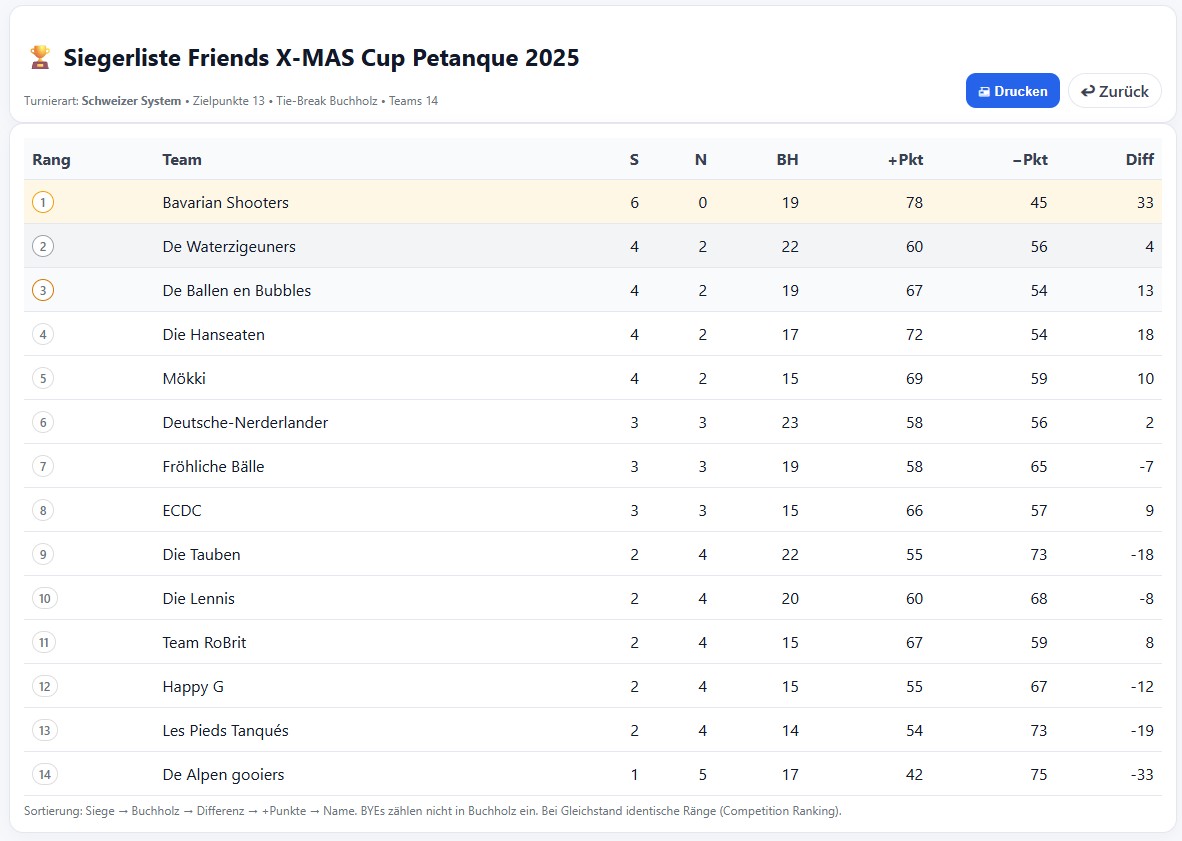The image size is (1182, 841).
Task: Click the Rang column header
Action: 52,160
